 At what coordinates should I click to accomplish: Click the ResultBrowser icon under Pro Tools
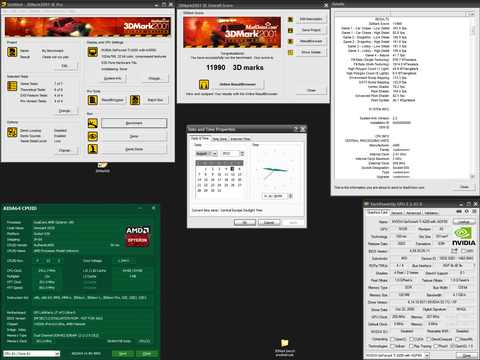[x=93, y=100]
